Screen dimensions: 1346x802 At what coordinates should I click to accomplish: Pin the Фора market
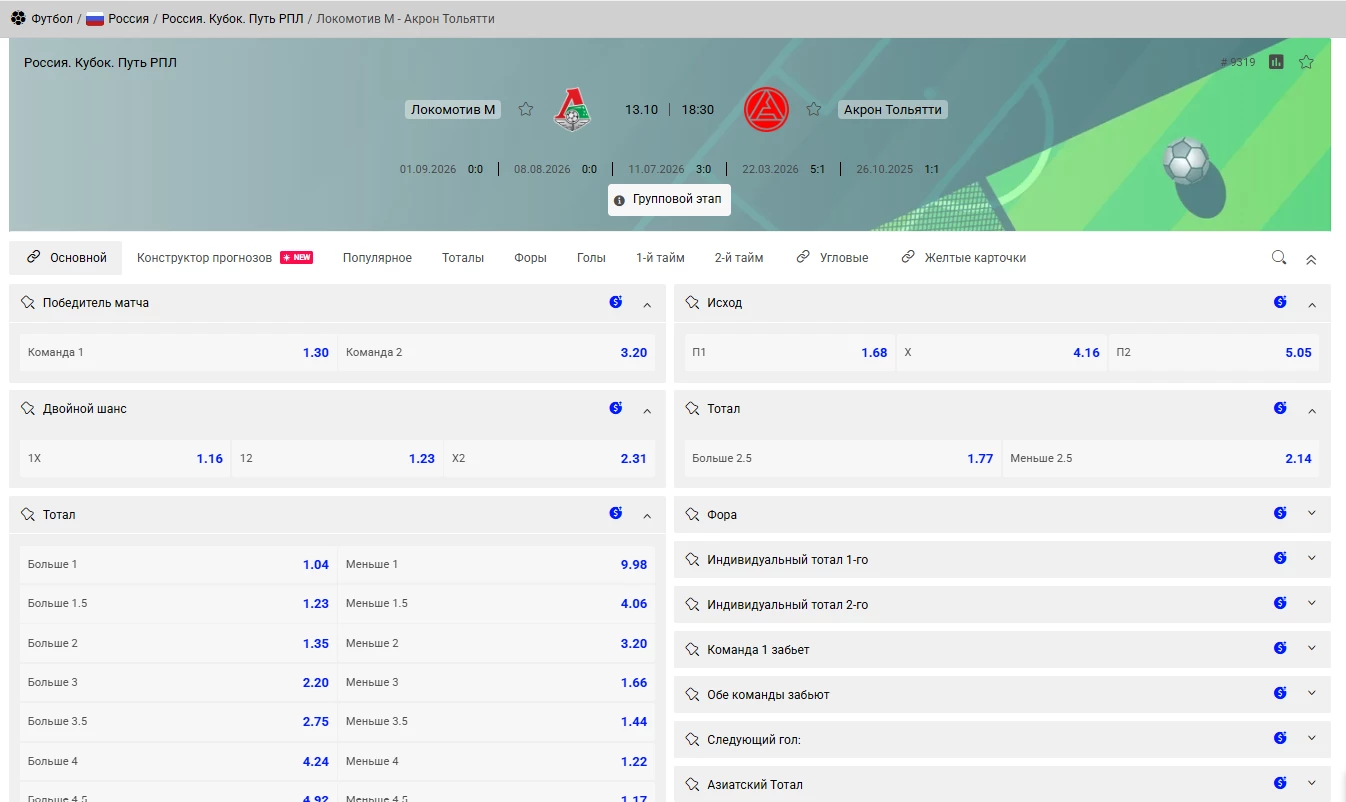point(692,514)
